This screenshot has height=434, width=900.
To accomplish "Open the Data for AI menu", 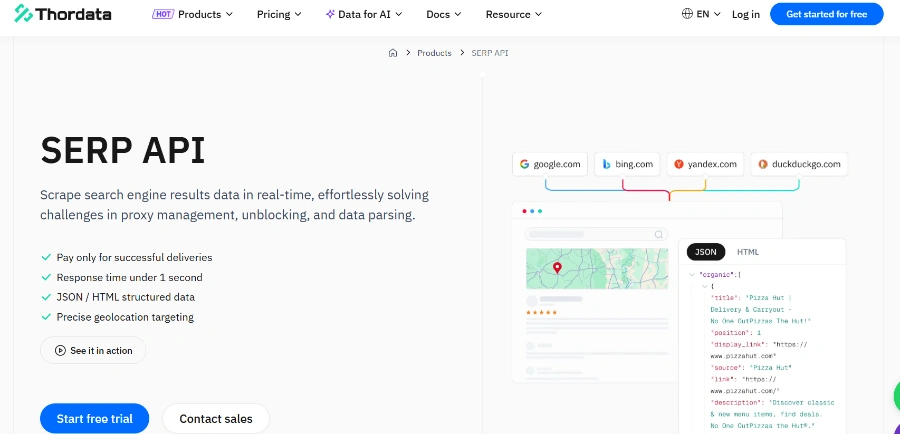I will (364, 14).
